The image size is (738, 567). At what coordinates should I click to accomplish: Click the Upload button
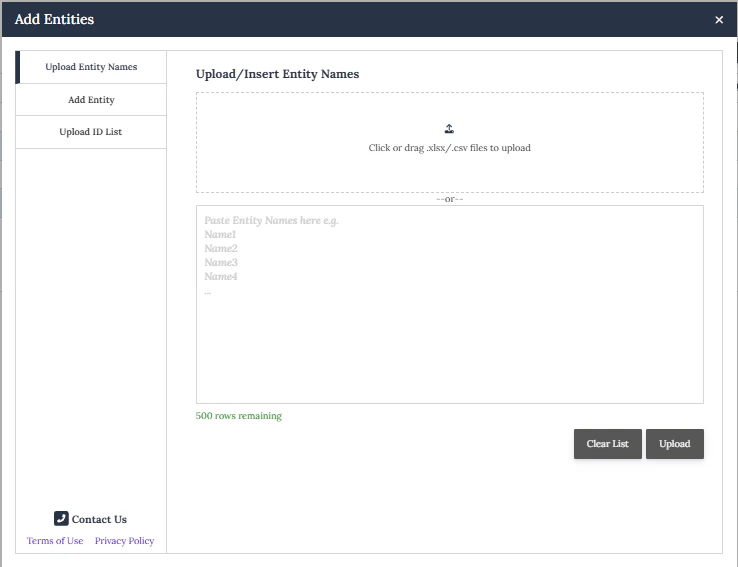(674, 444)
